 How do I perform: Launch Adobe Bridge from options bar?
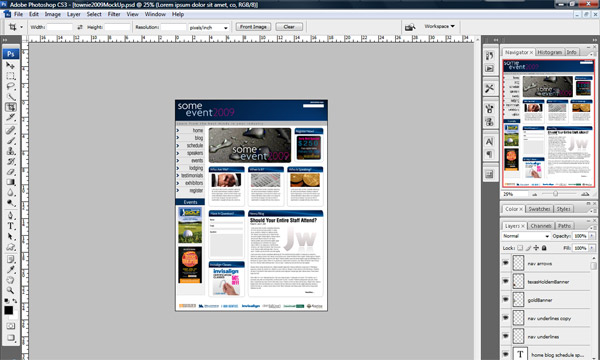pyautogui.click(x=410, y=27)
